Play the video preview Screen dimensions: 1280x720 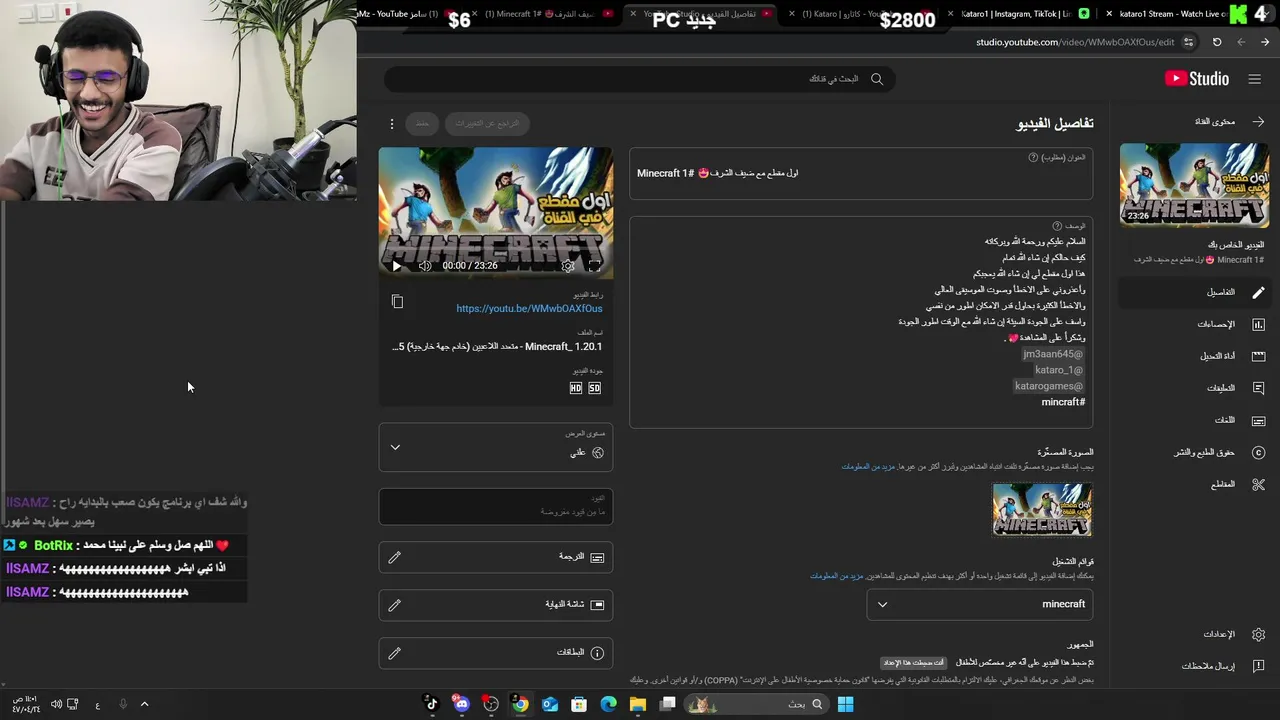pyautogui.click(x=396, y=266)
